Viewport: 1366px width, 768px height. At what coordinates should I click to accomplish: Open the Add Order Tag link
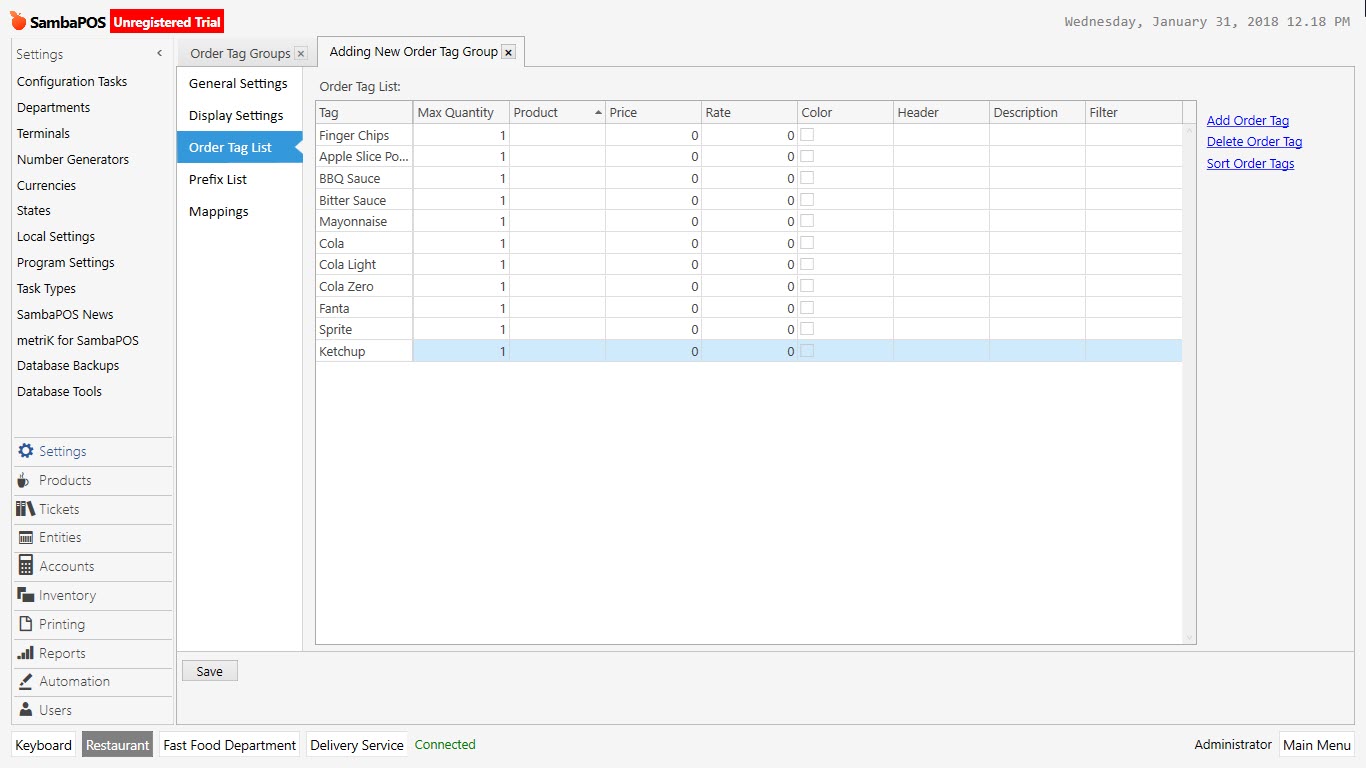click(x=1246, y=119)
